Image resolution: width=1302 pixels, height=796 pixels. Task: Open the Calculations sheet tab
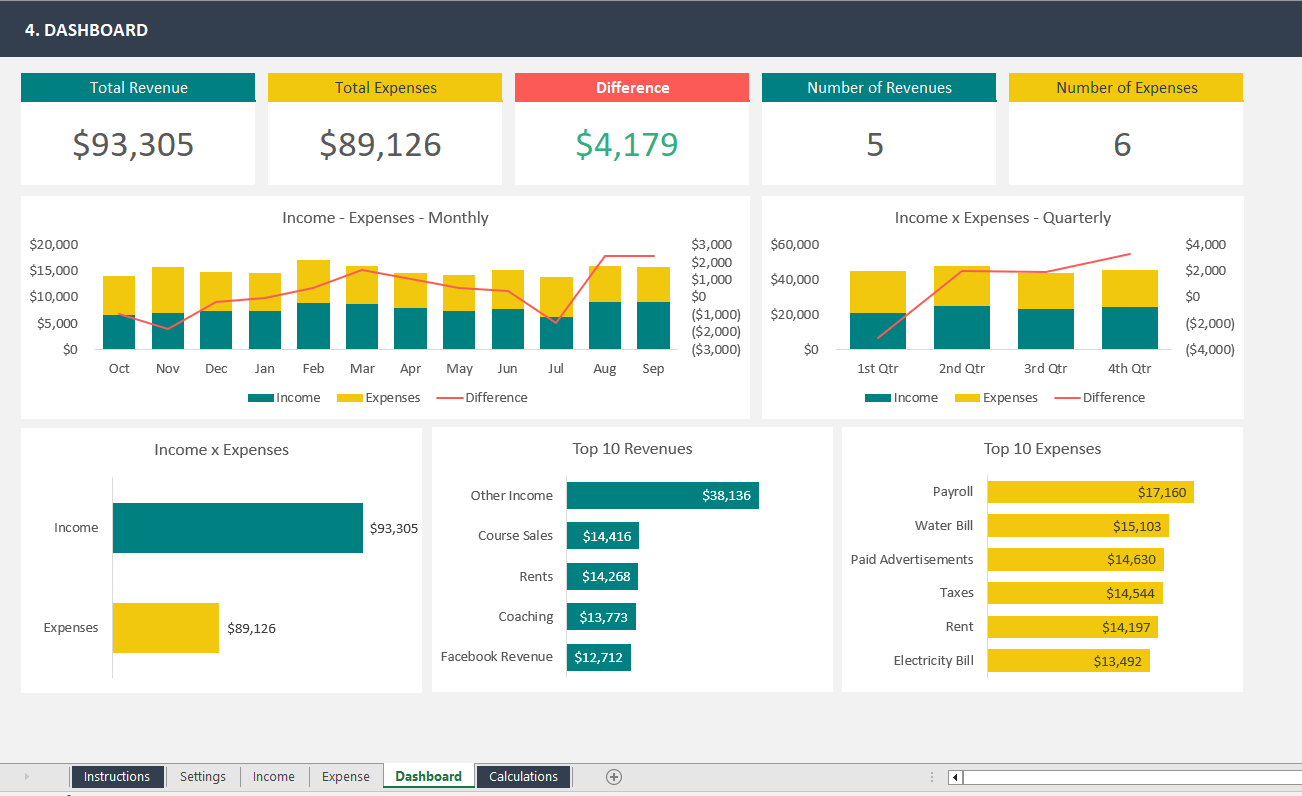tap(522, 776)
